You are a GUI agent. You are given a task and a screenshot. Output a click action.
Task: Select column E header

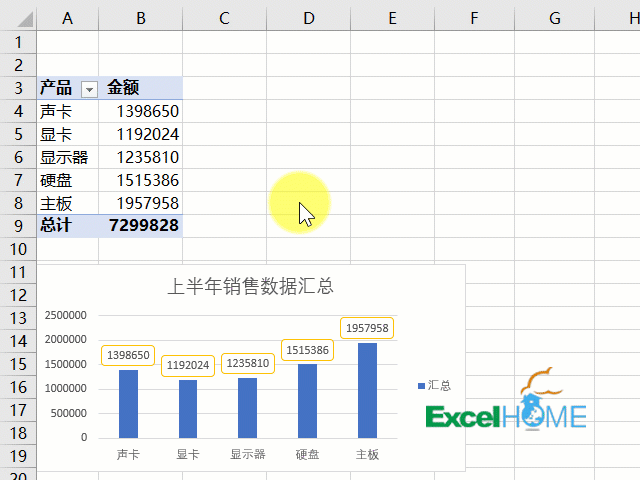pos(392,18)
